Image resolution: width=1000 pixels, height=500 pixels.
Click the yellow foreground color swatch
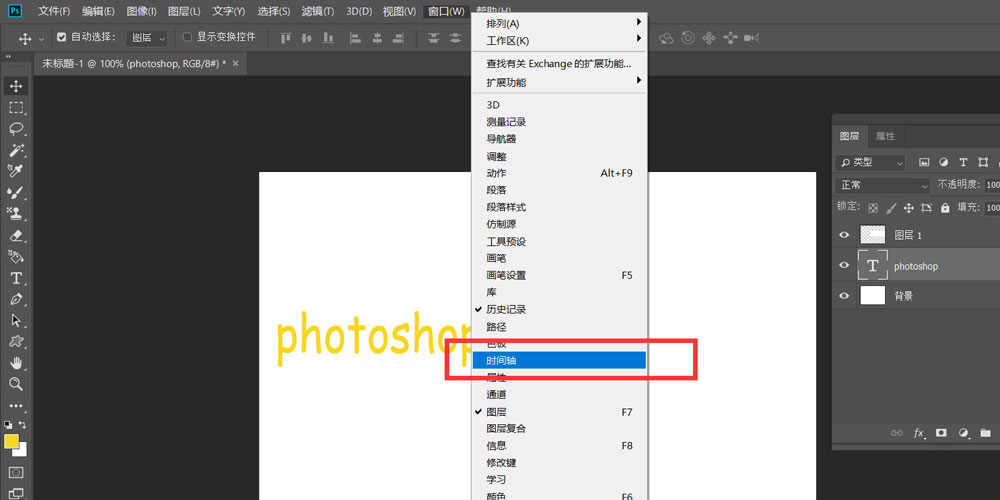[11, 440]
